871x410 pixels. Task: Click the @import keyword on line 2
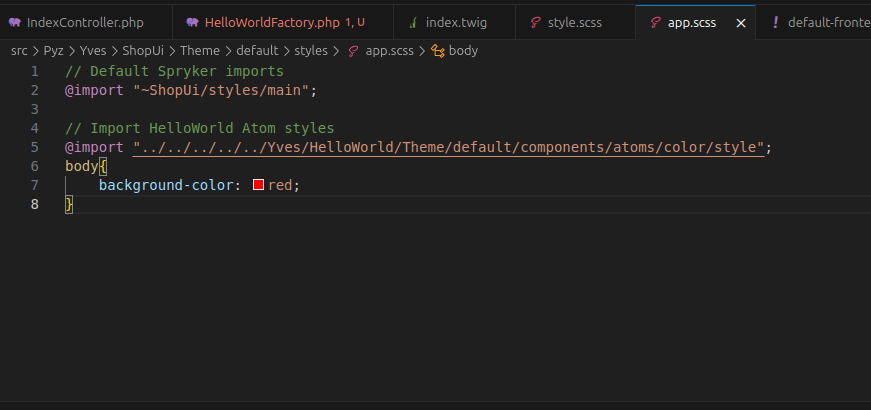pos(94,90)
